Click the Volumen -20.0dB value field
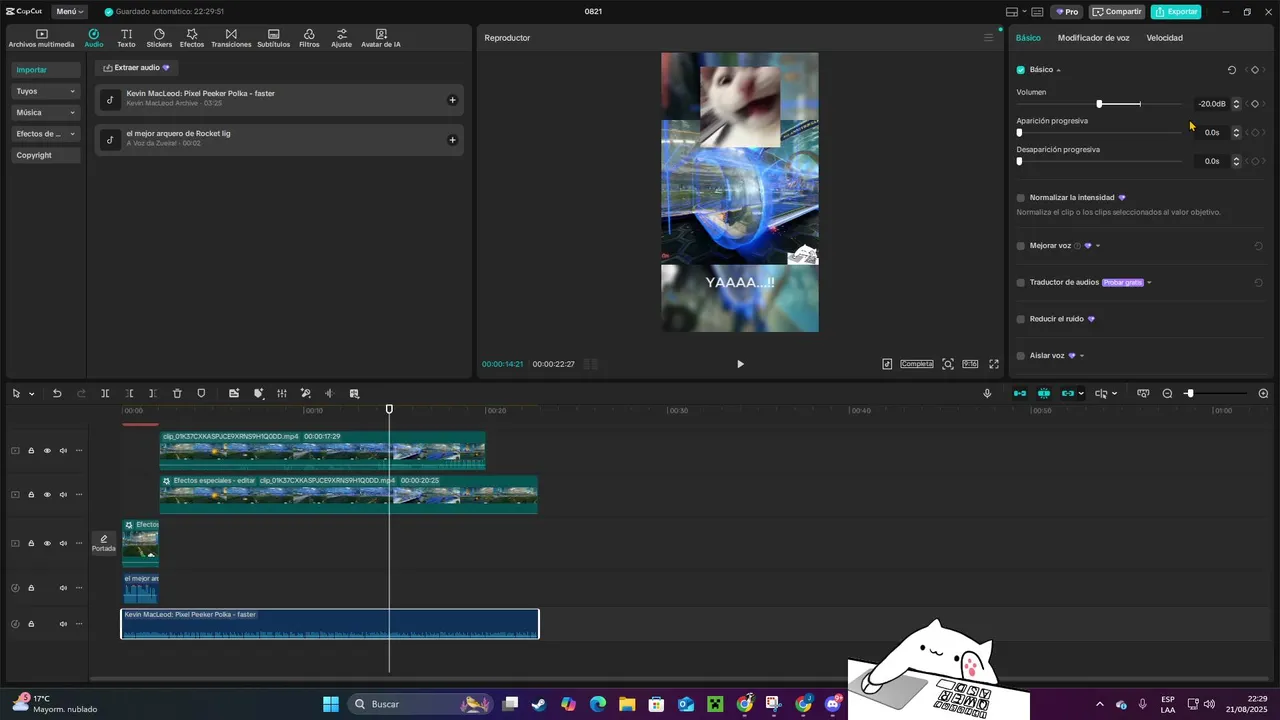Screen dimensions: 1280x720 point(1210,104)
